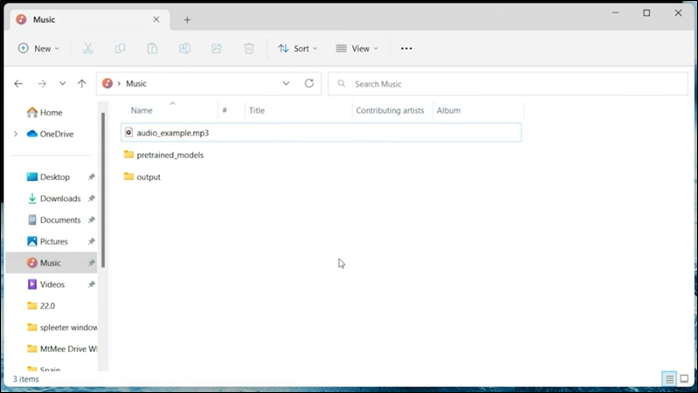Screen dimensions: 698x393
Task: Open the spleeter windows folder in sidebar
Action: click(62, 328)
